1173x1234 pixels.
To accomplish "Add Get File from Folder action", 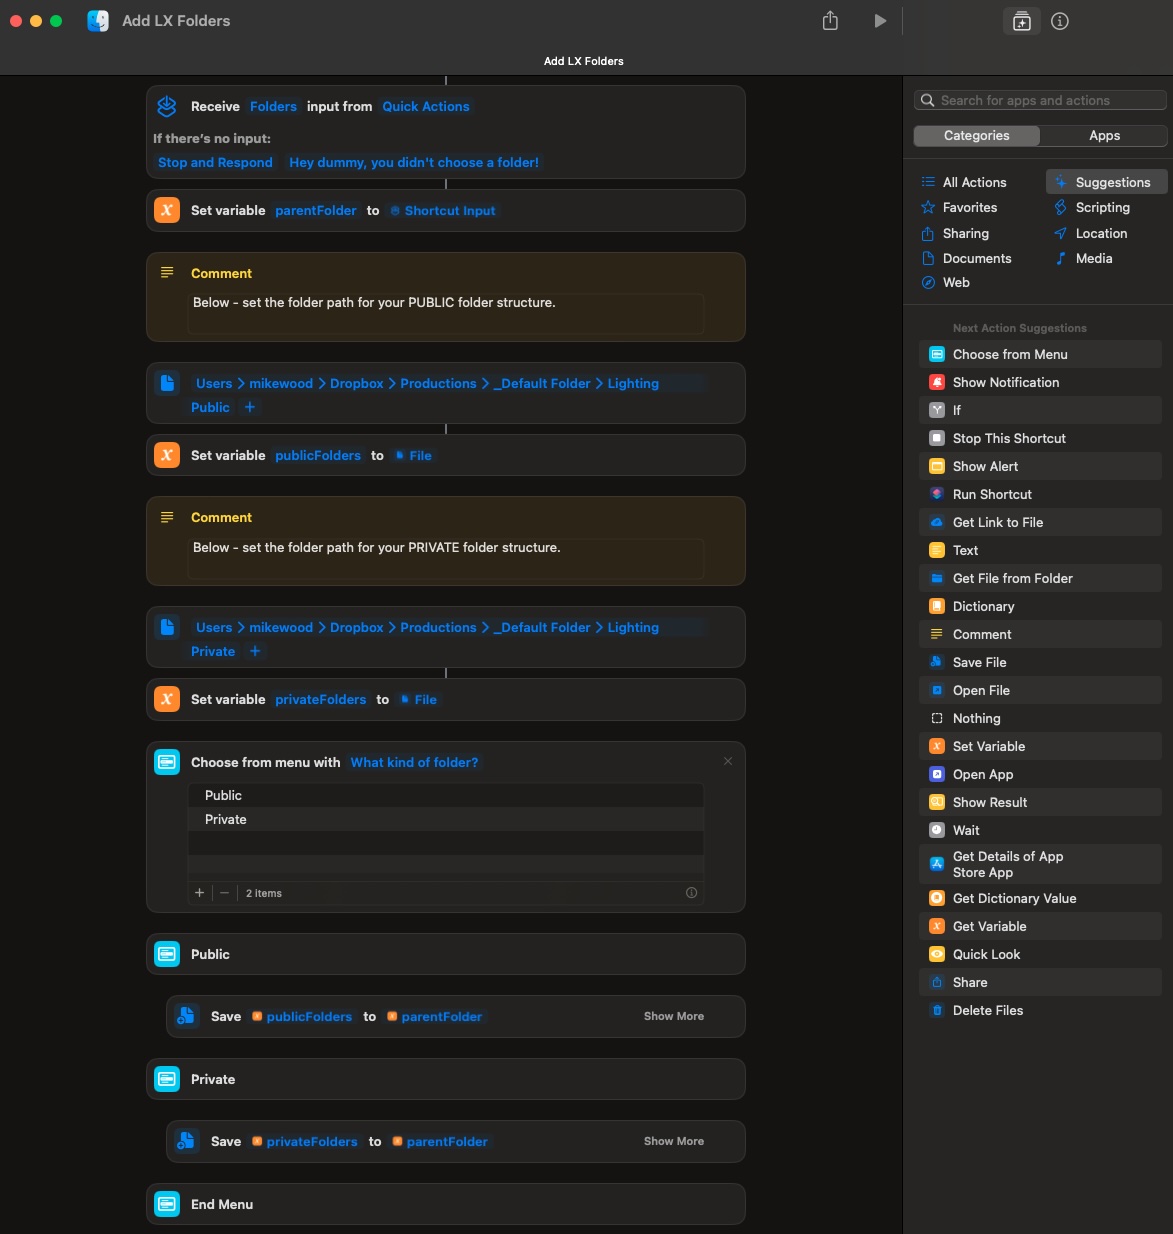I will (x=1040, y=578).
